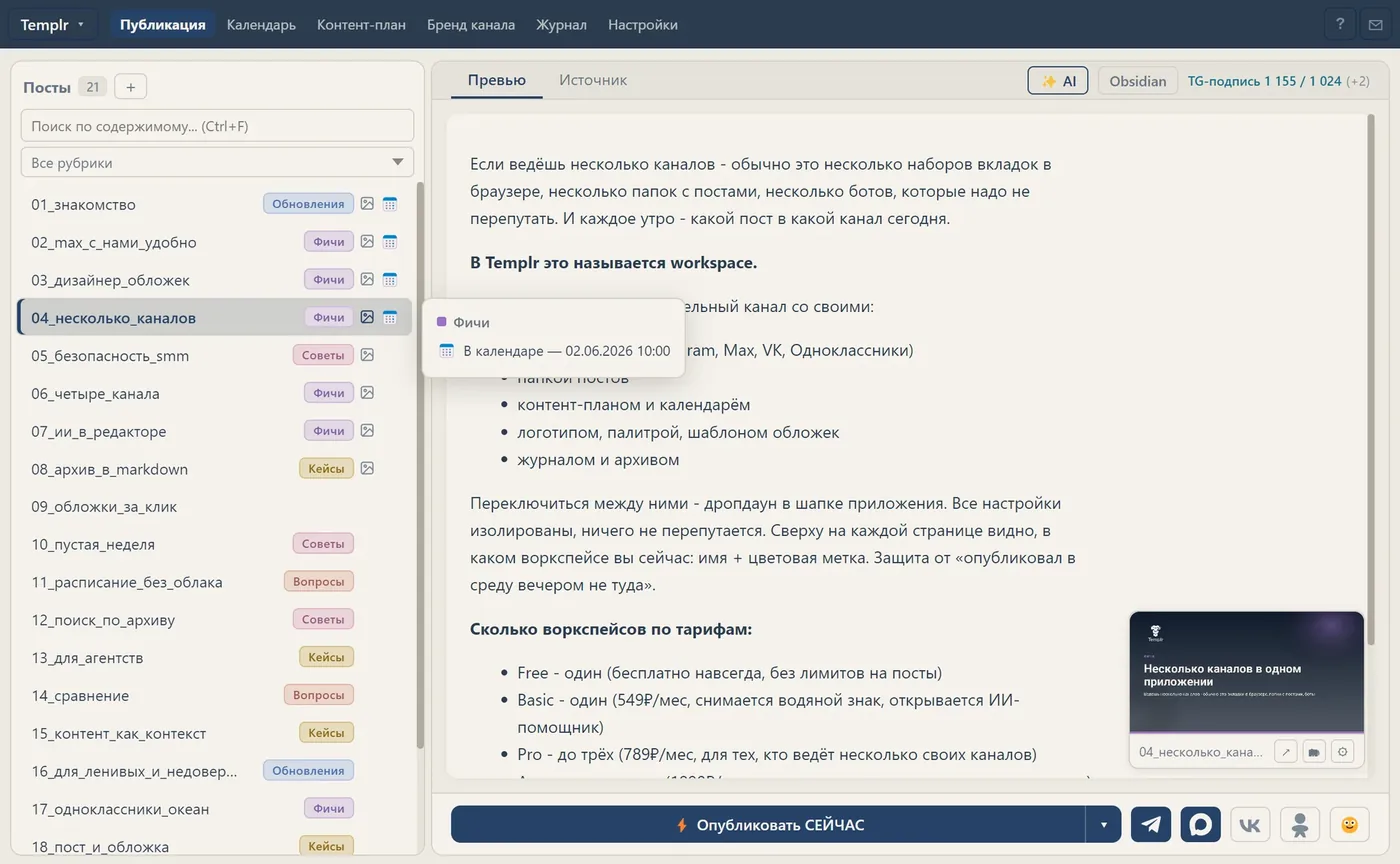Select post 14_сравнение
Screen dimensions: 1400x864
pyautogui.click(x=215, y=695)
